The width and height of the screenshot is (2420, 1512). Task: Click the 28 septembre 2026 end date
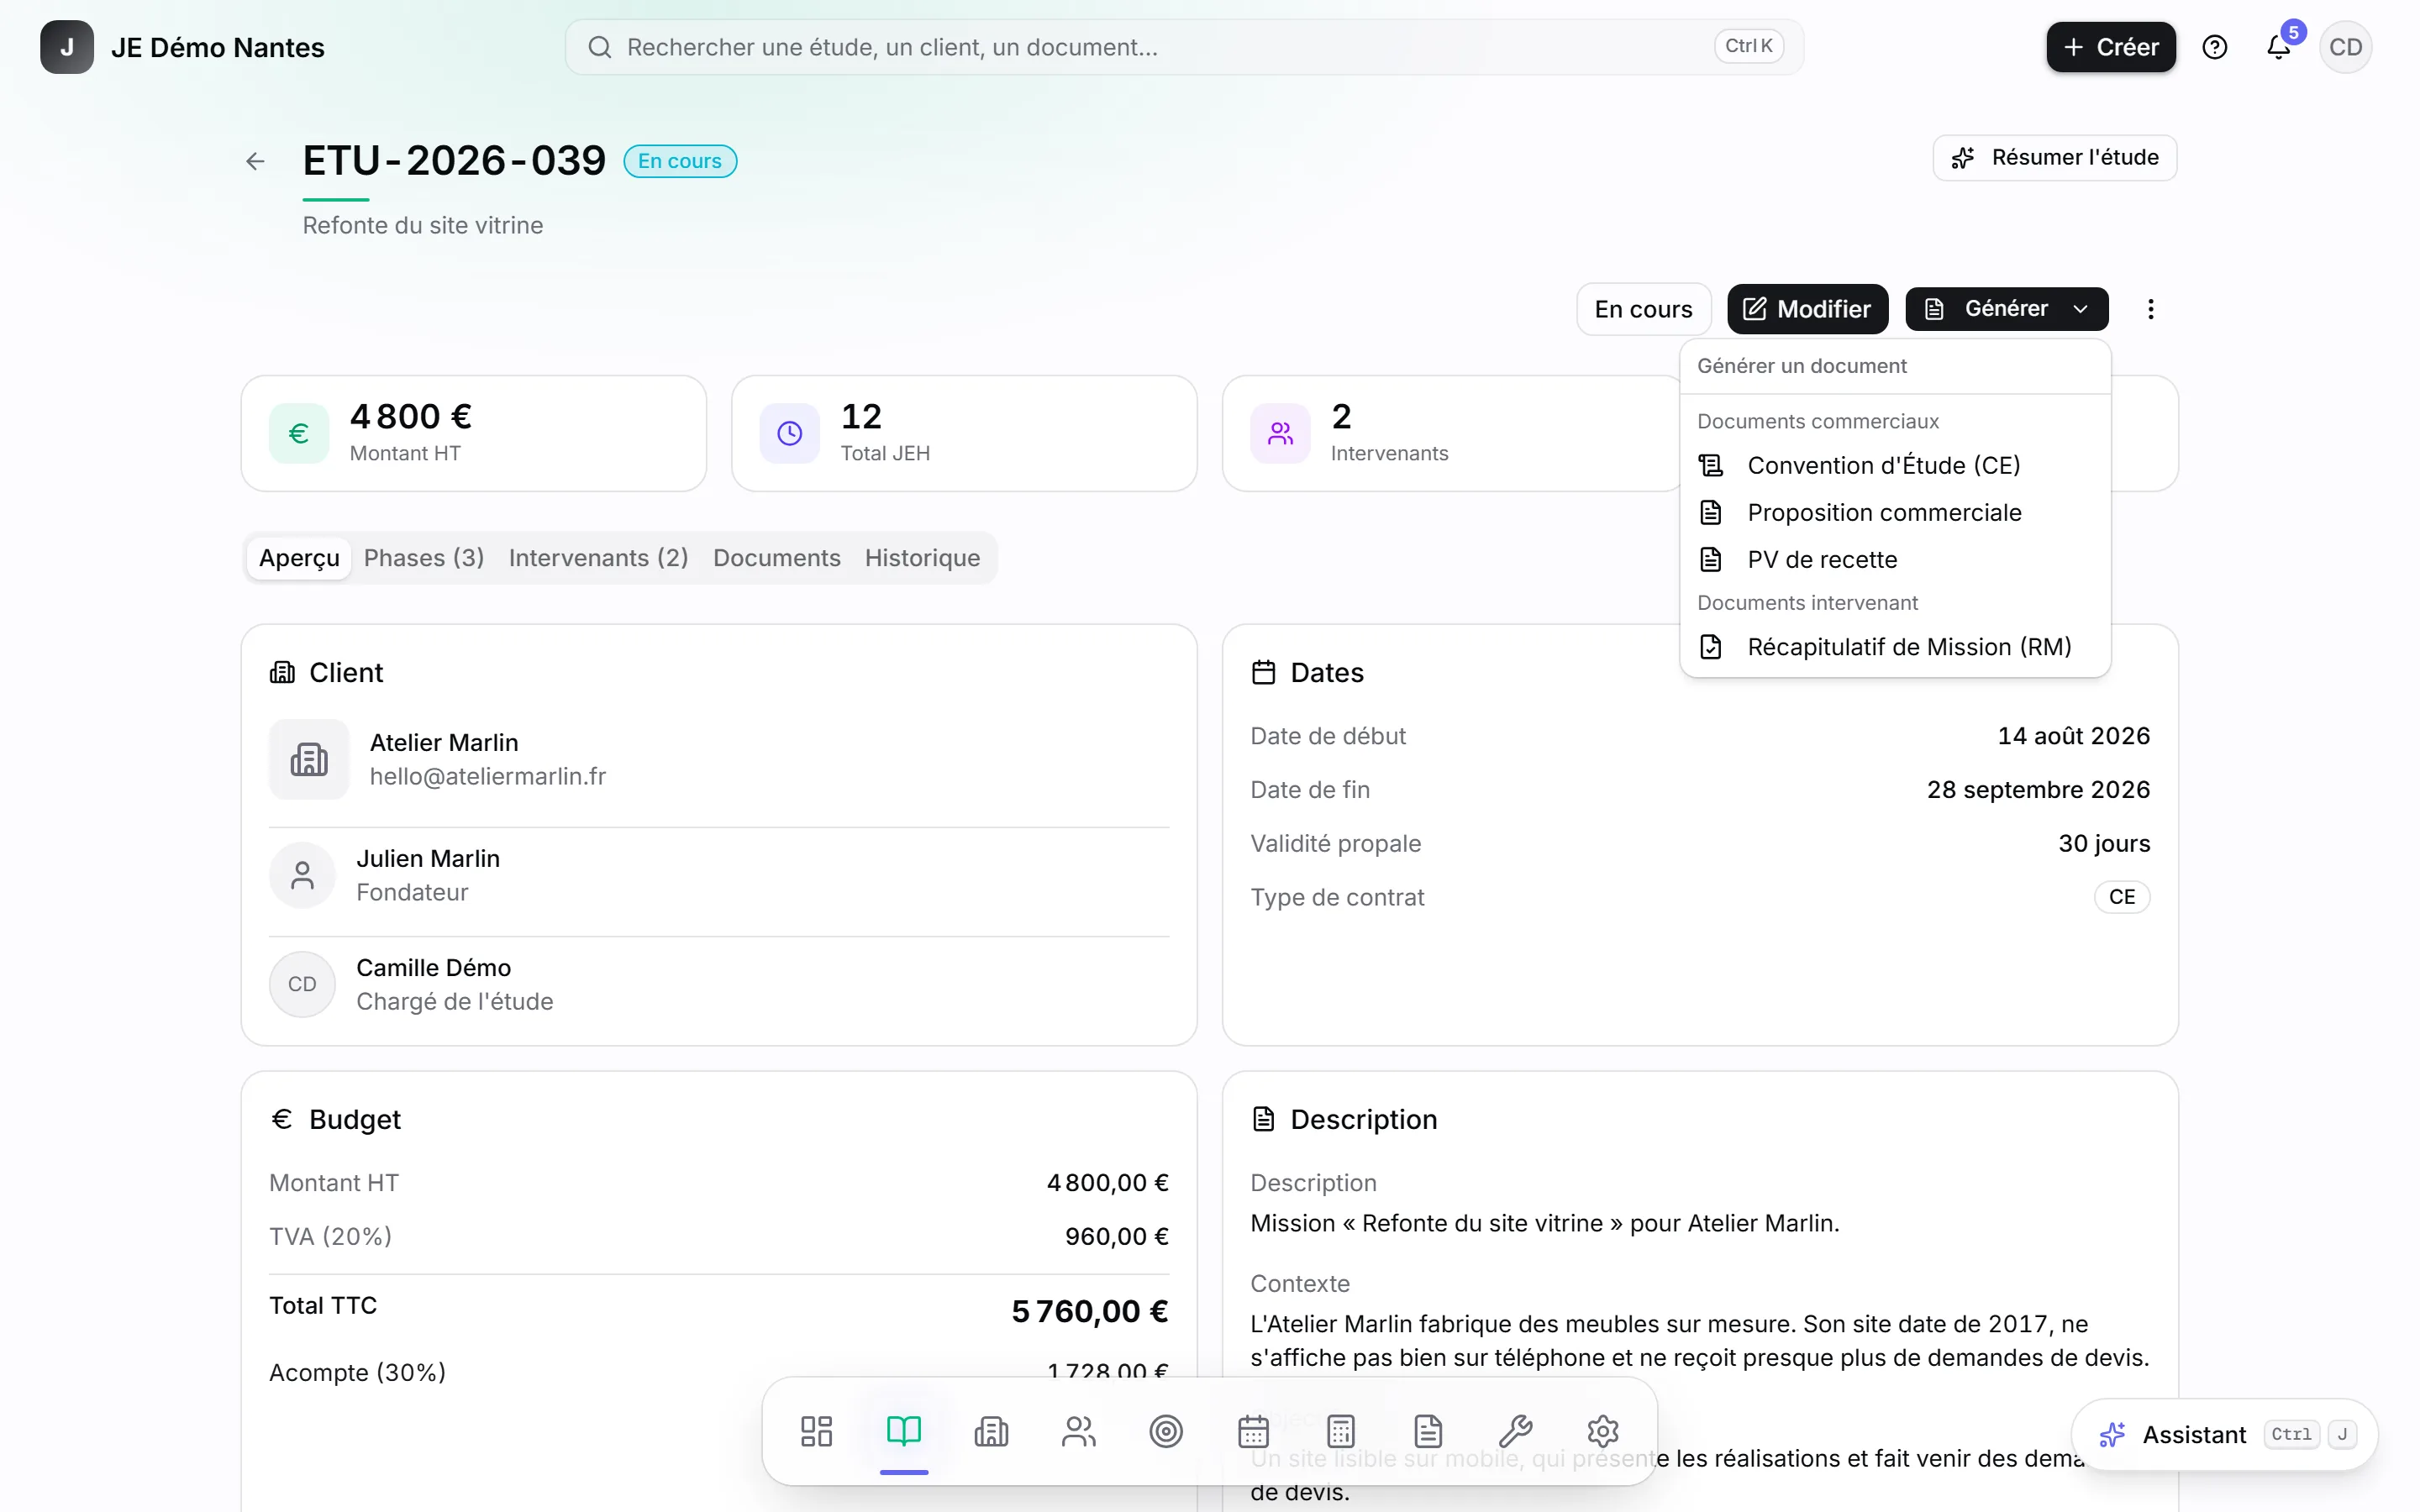pos(2038,790)
